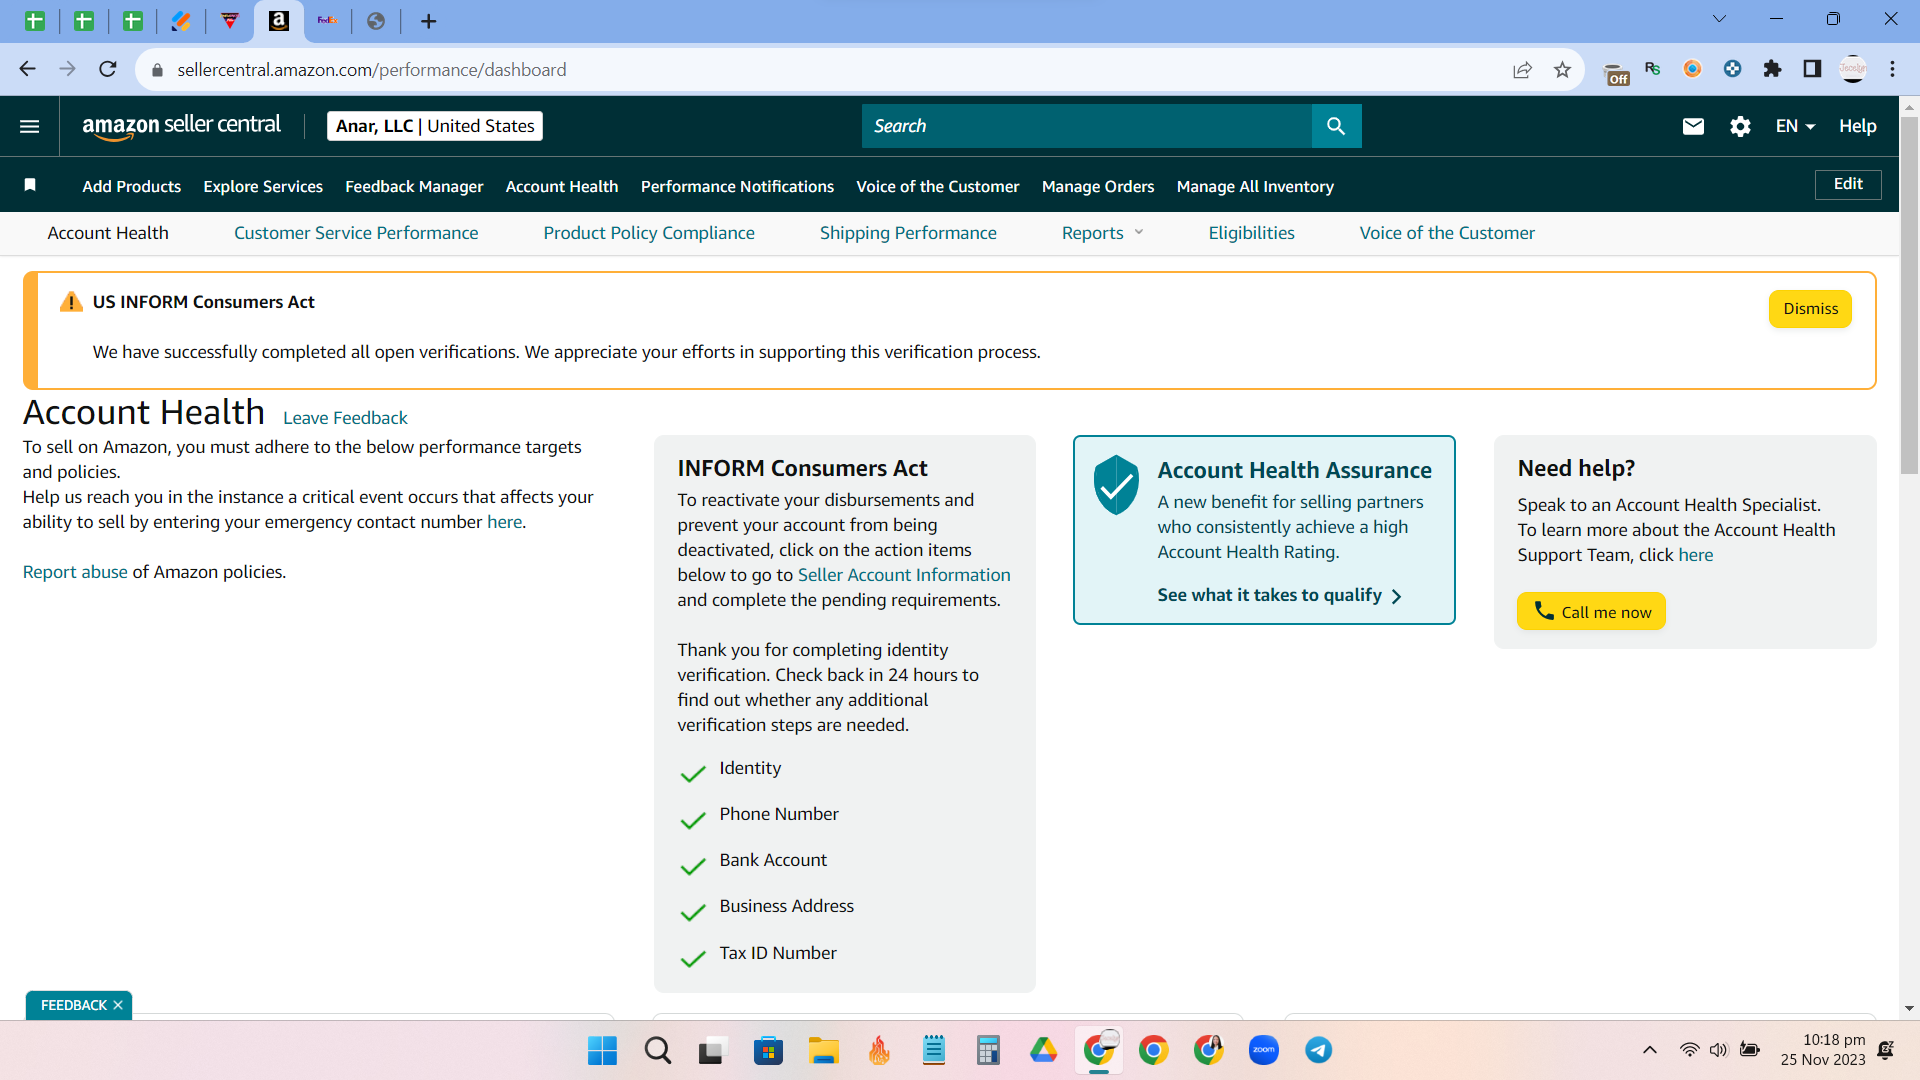Select the Customer Service Performance tab
The height and width of the screenshot is (1080, 1920).
(356, 233)
